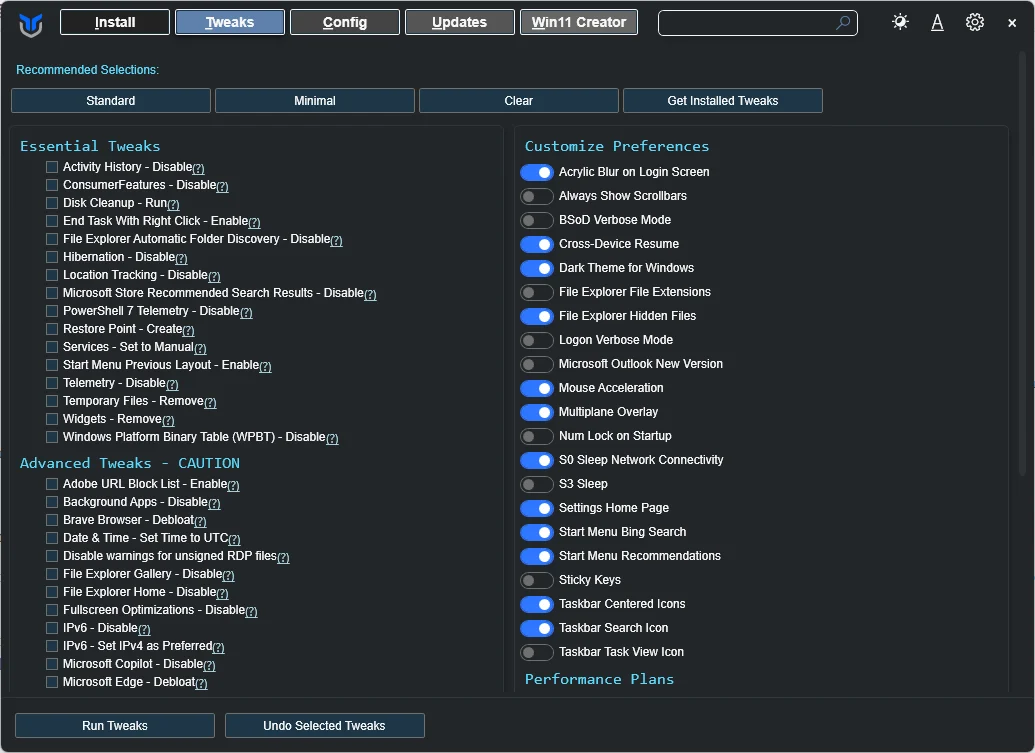Open help (?) for Fullscreen Optimizations - Disable
1035x753 pixels.
coord(251,611)
